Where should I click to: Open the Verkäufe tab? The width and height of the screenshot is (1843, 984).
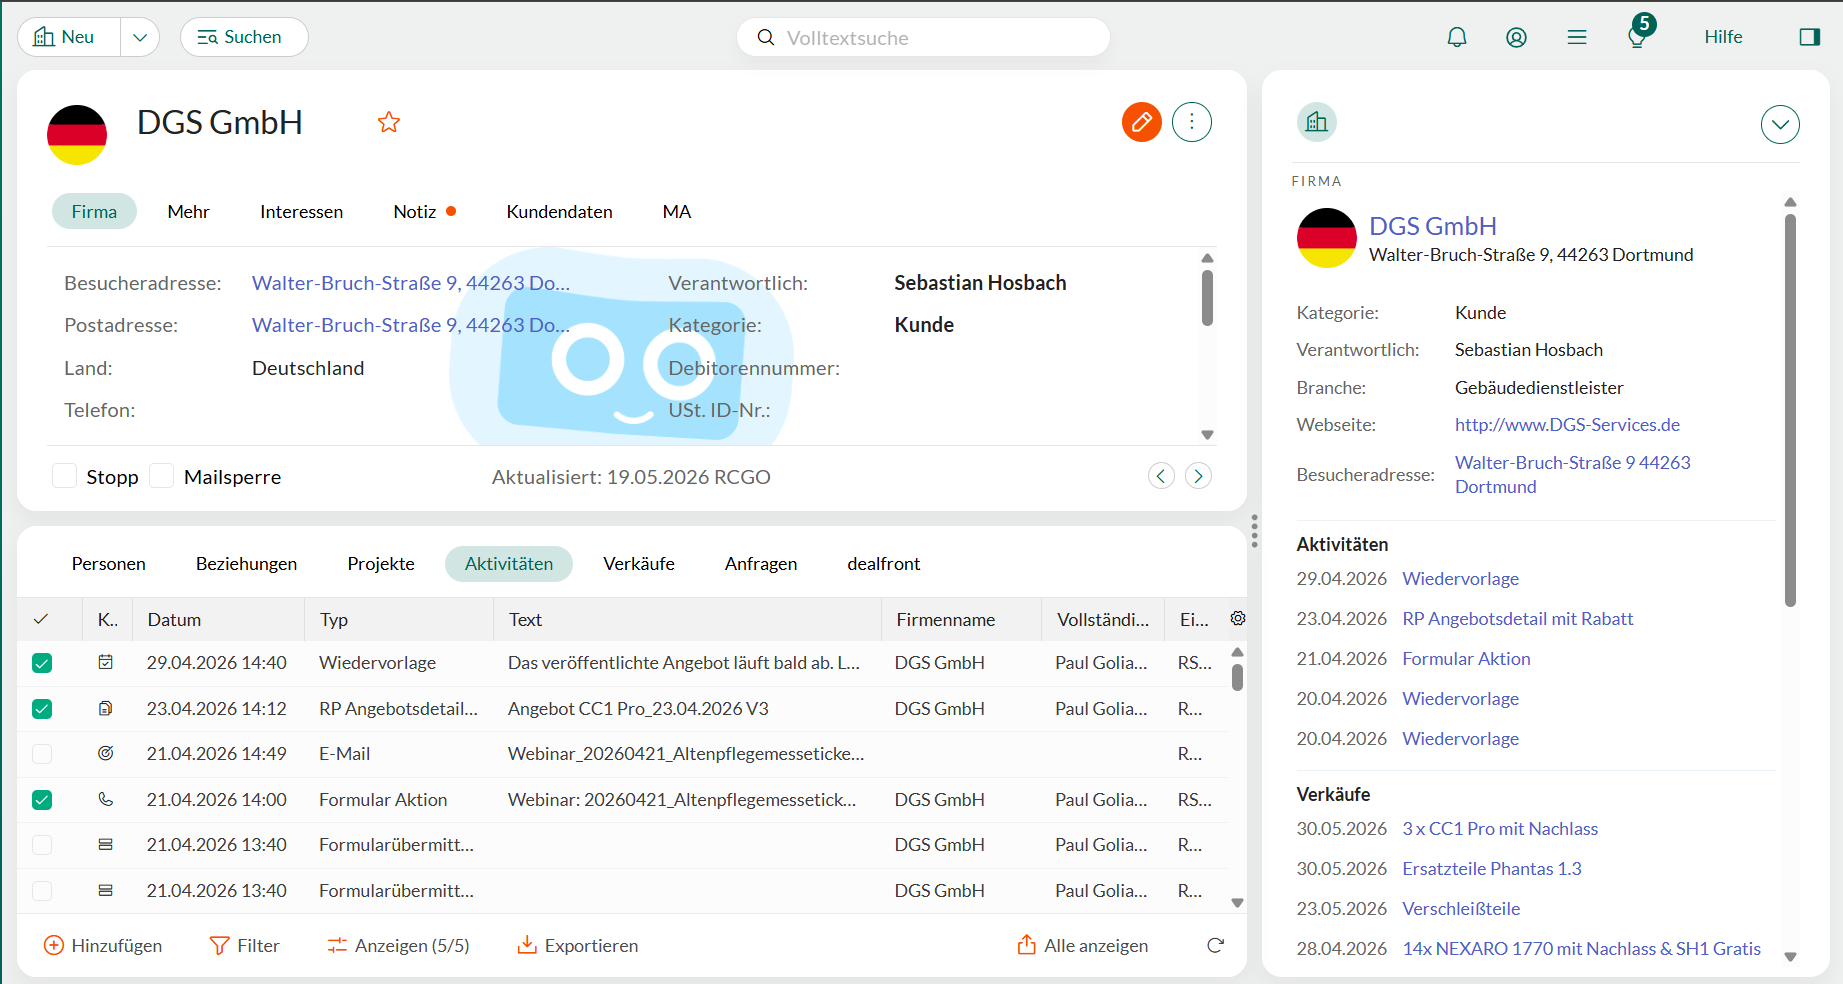(639, 563)
